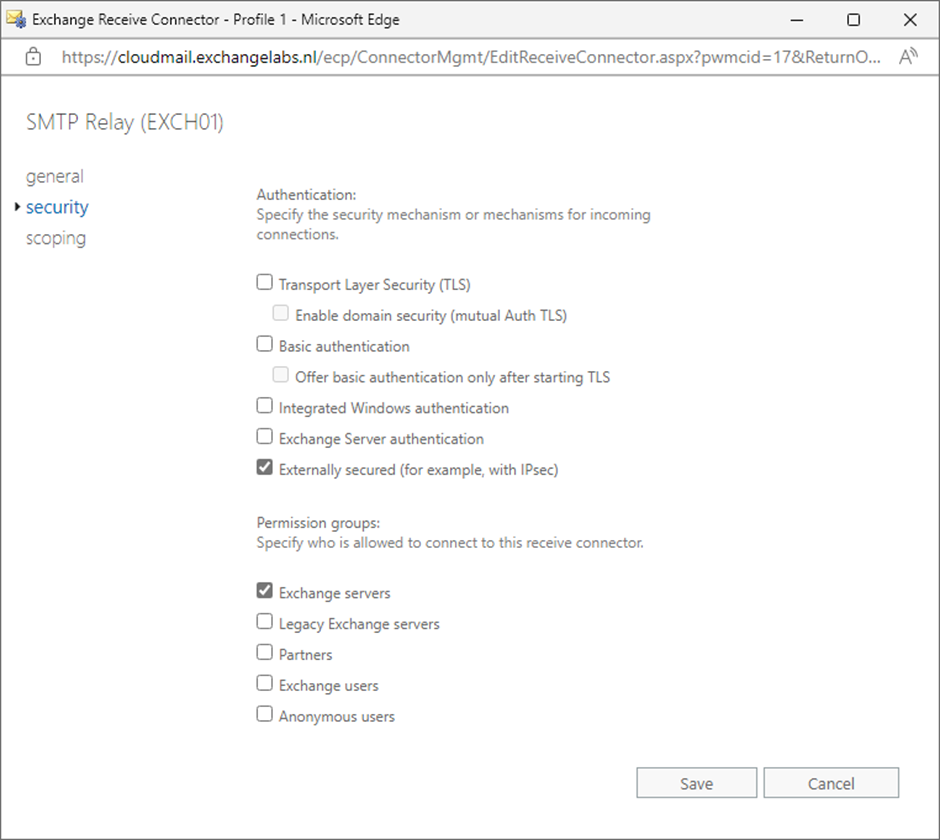
Task: Click the Authentication: label
Action: (306, 195)
